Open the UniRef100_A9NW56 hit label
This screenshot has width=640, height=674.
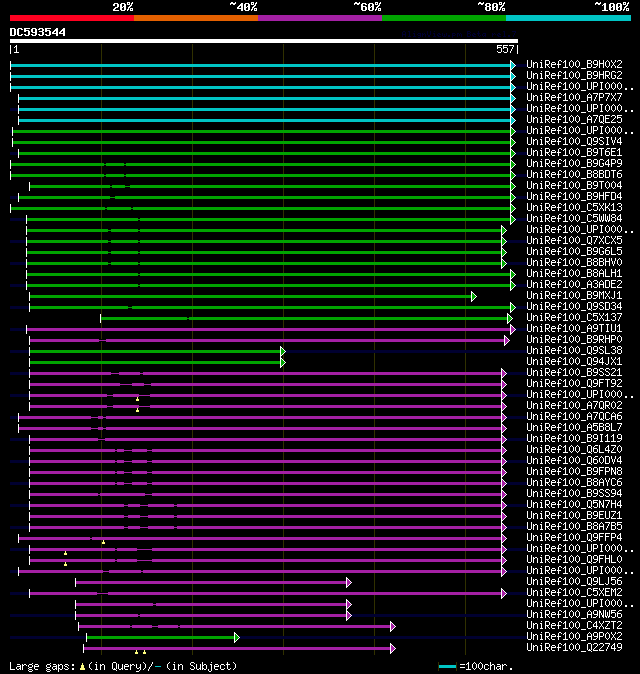tap(574, 615)
